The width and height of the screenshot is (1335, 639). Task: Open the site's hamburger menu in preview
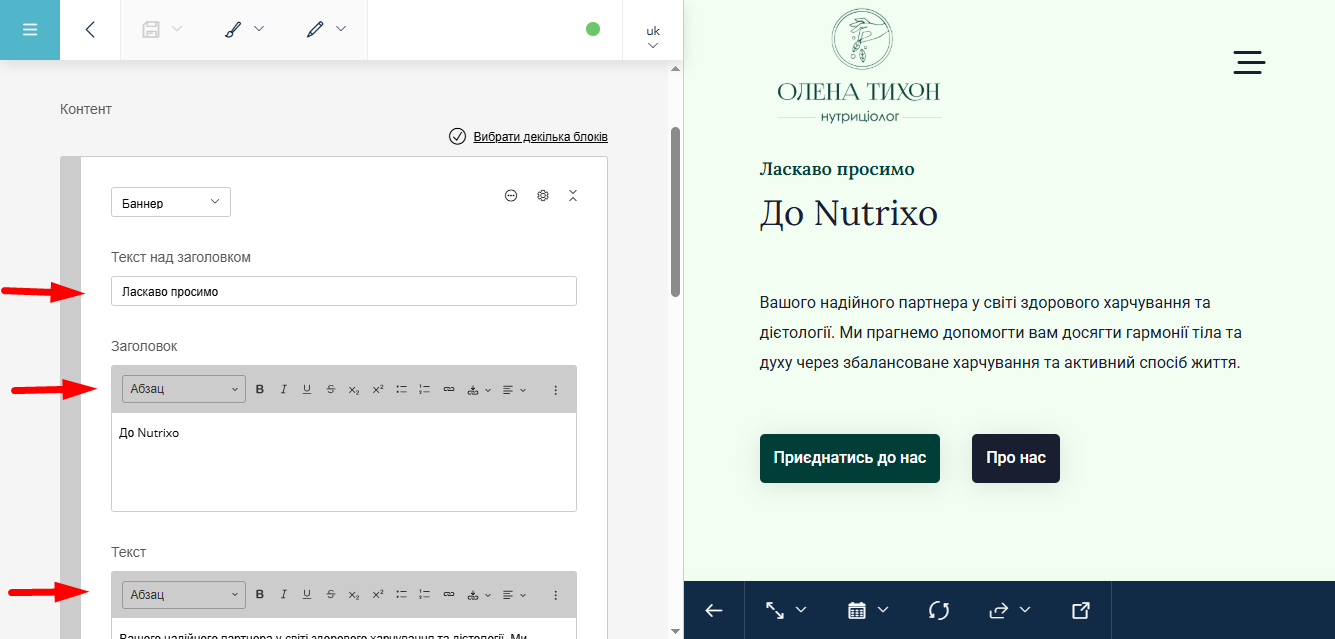[1249, 62]
